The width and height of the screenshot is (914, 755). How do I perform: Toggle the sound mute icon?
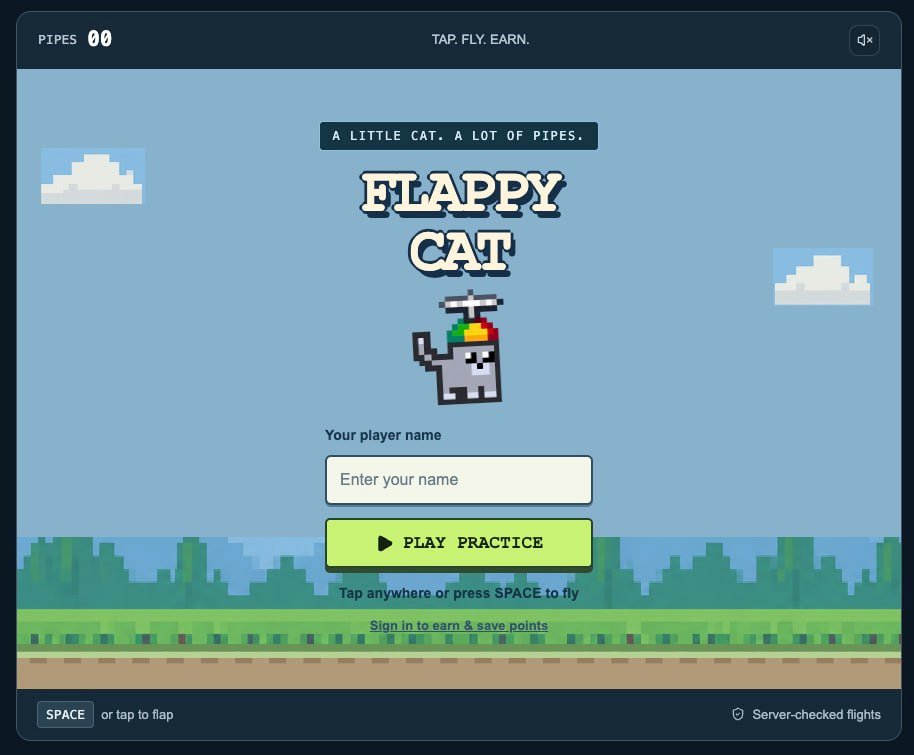pyautogui.click(x=864, y=40)
